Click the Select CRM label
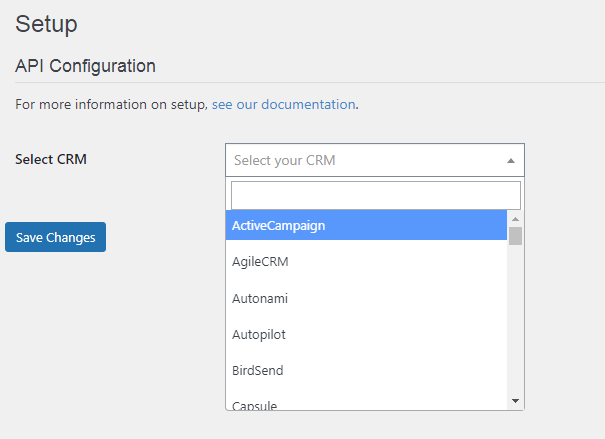Screen dimensions: 605x439 (x=51, y=159)
